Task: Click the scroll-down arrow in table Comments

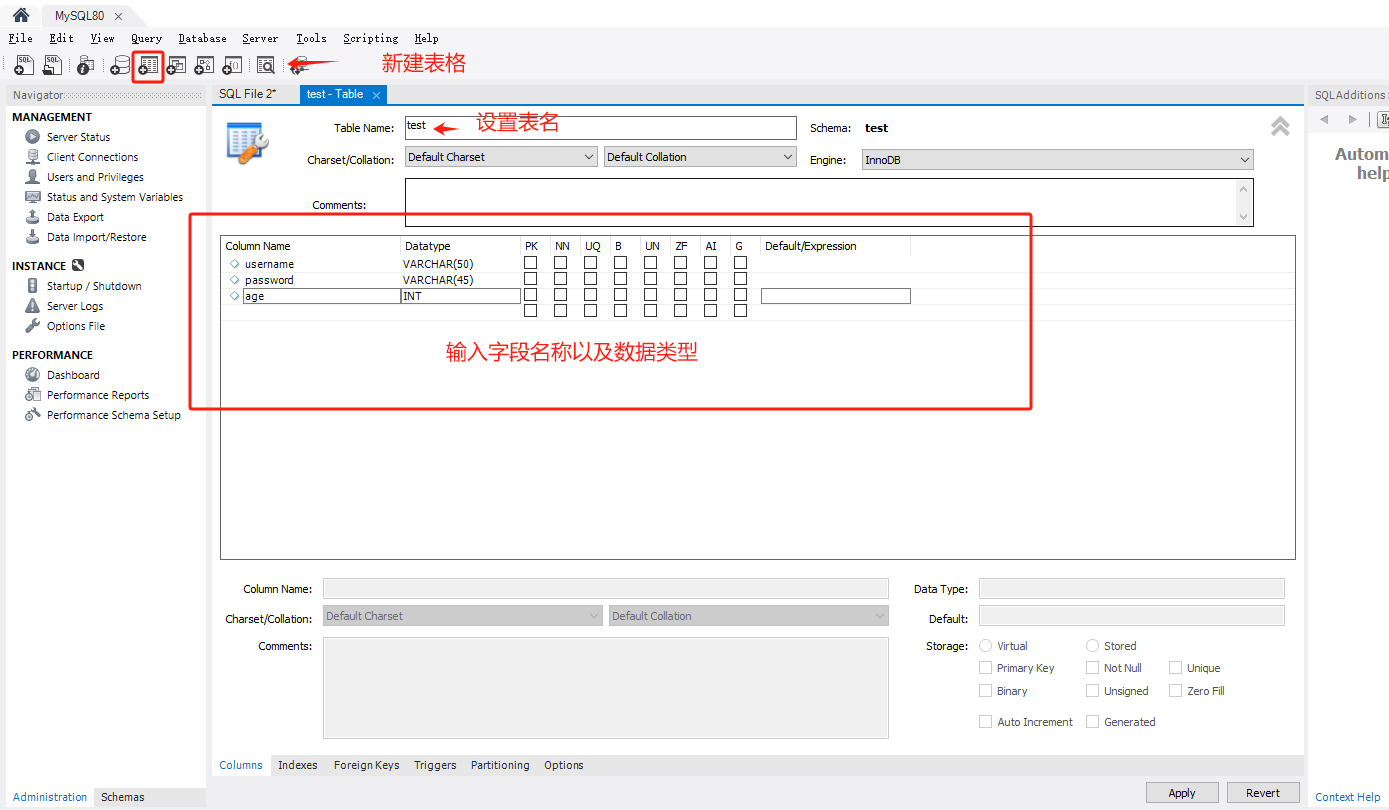Action: tap(1244, 217)
